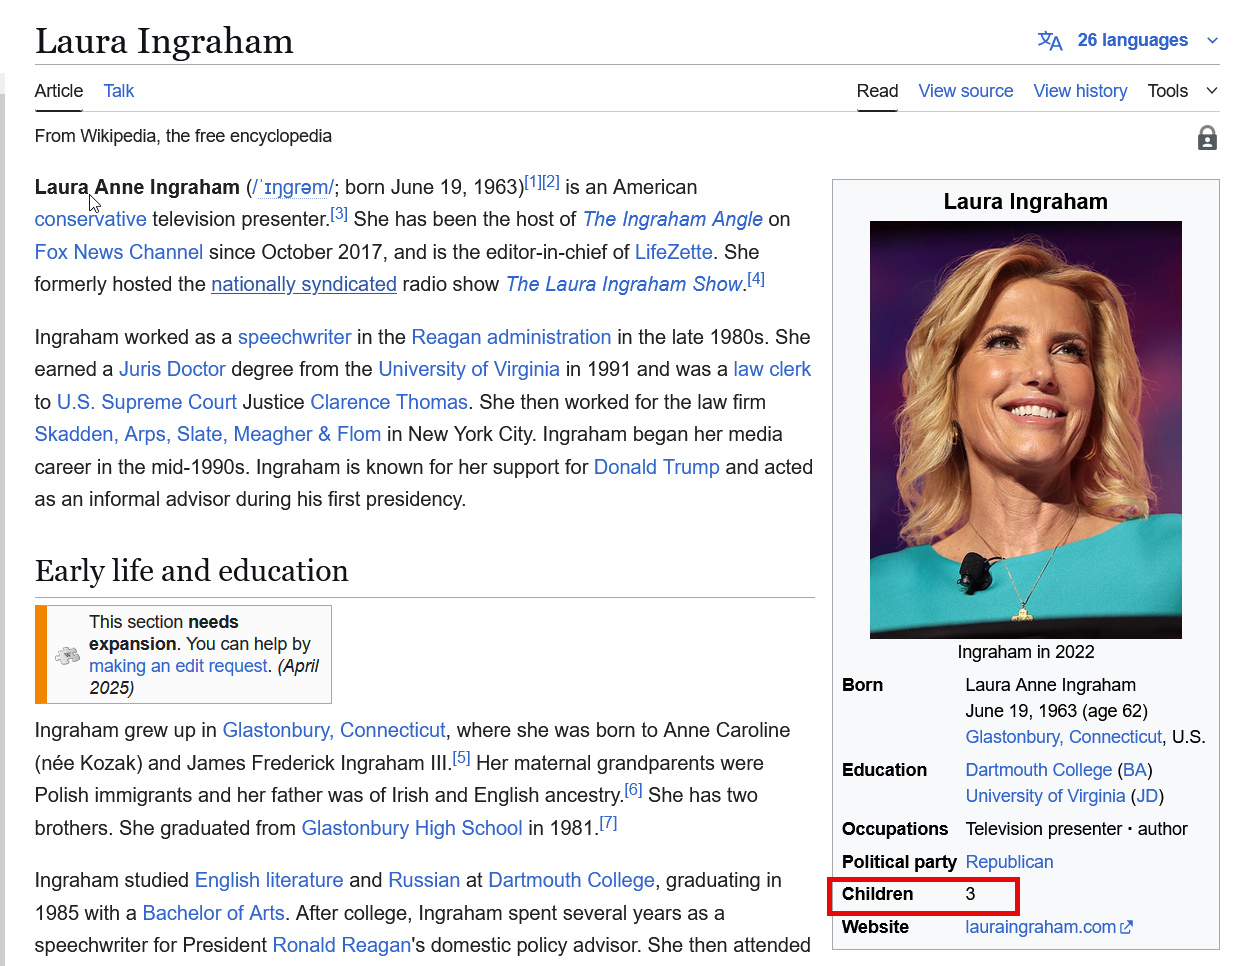This screenshot has width=1240, height=966.
Task: Click the Children value 3 in infobox
Action: pyautogui.click(x=970, y=894)
